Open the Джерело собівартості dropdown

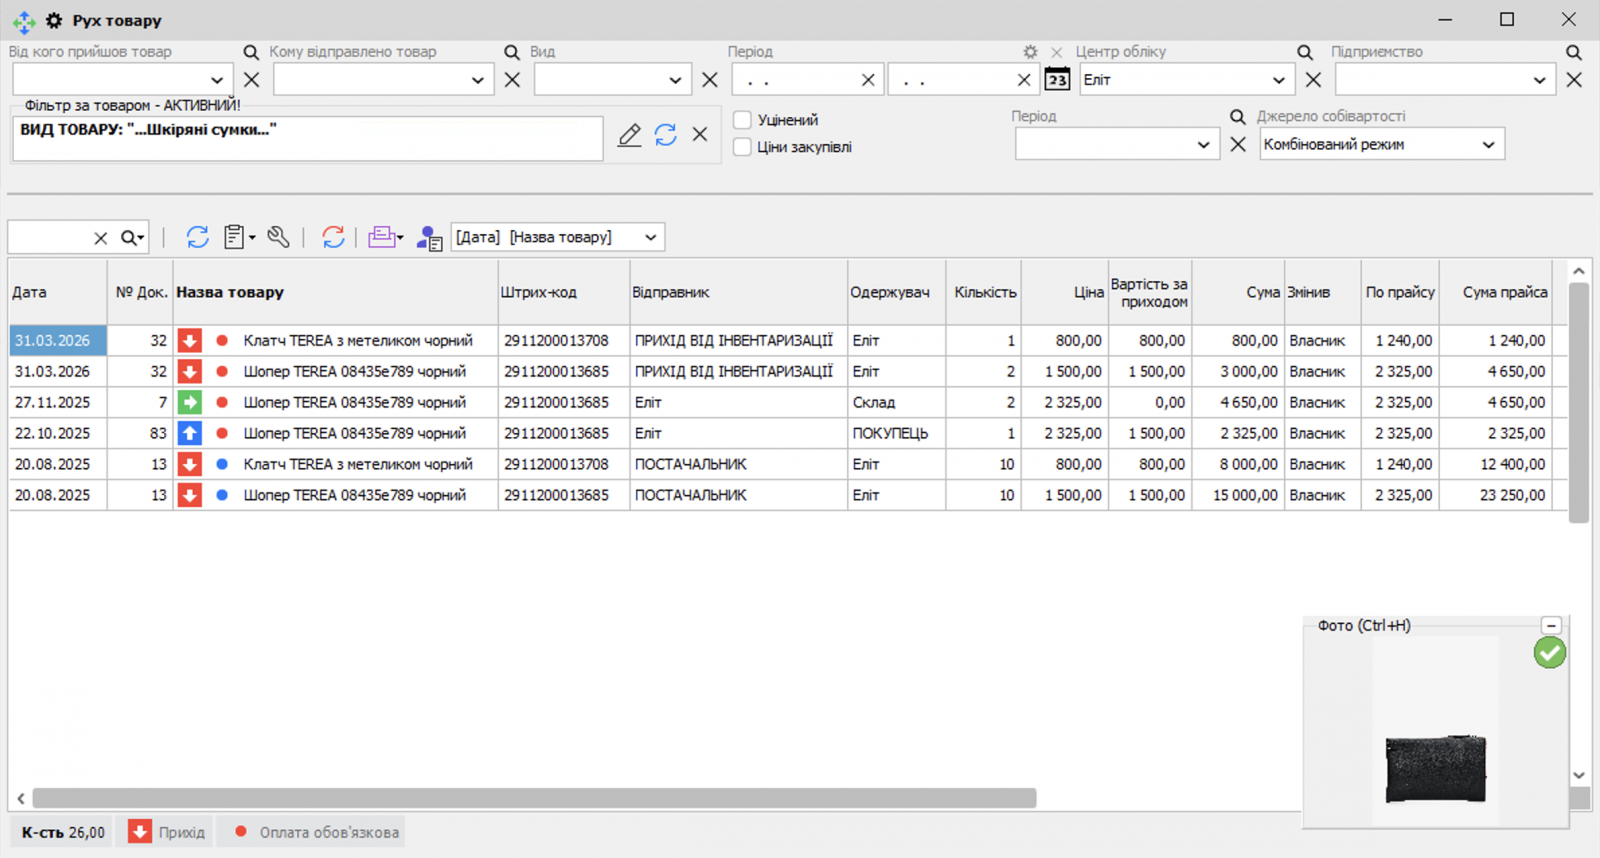(1488, 145)
